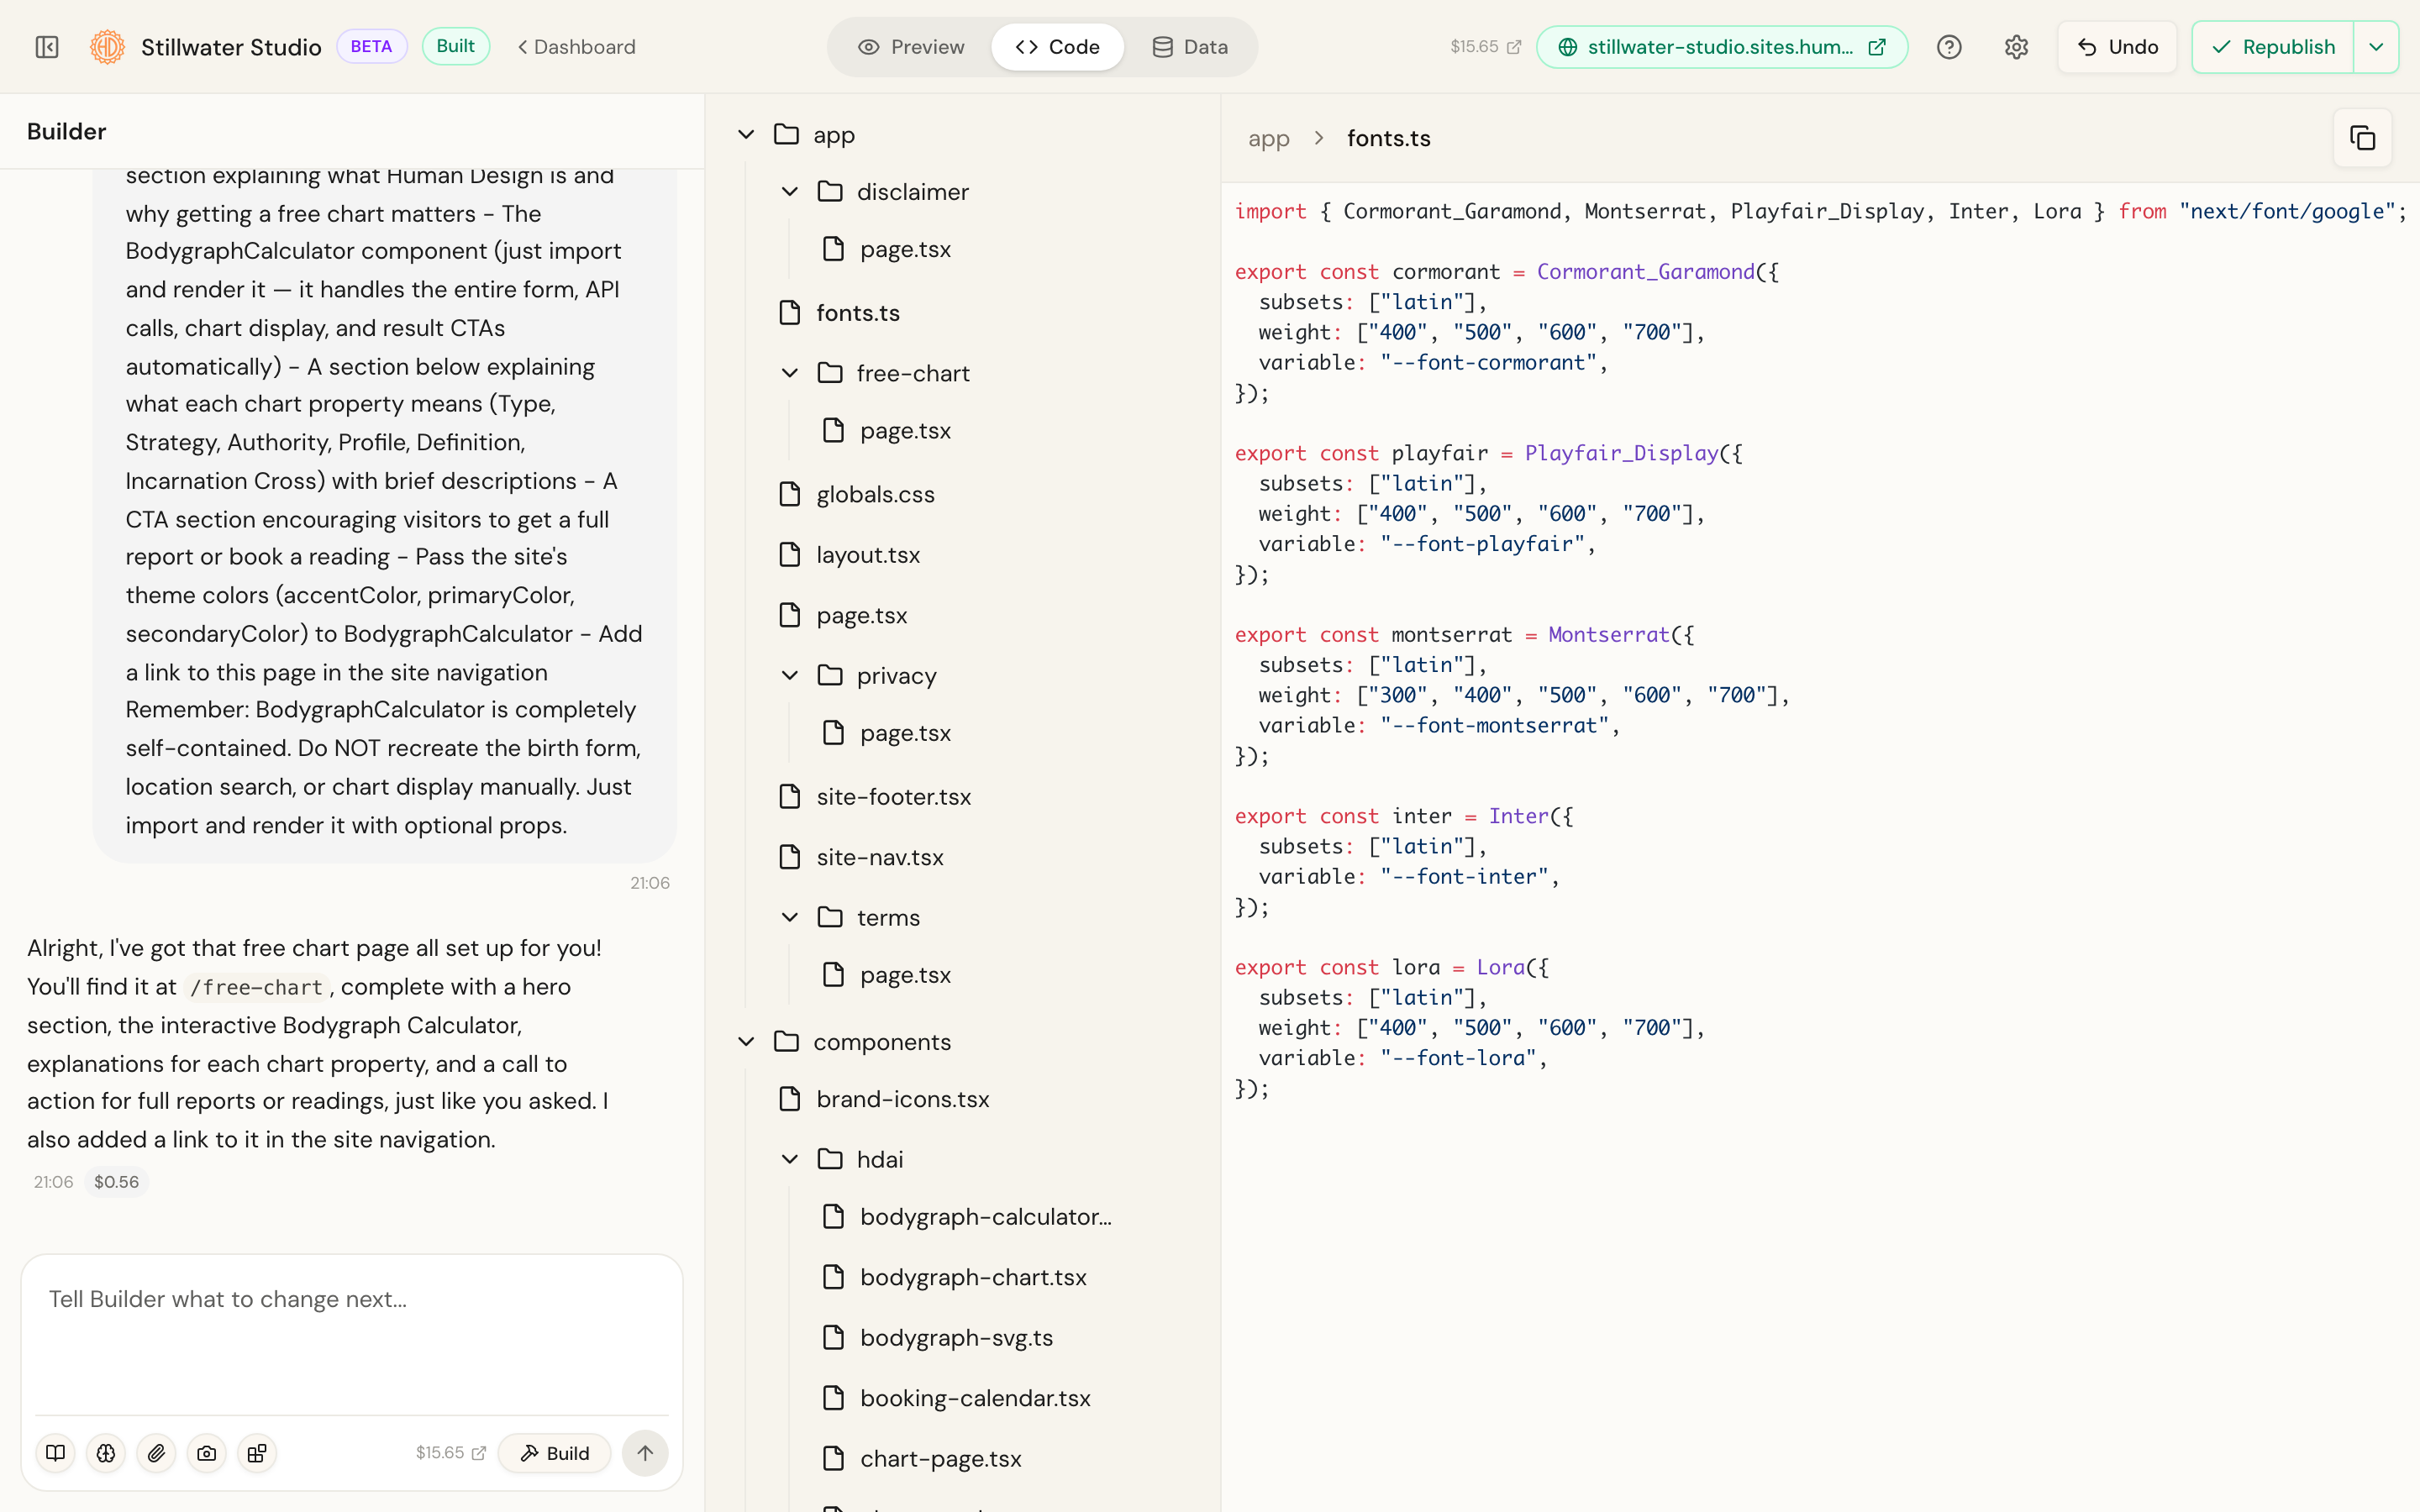Switch to the Code tab

[1057, 47]
